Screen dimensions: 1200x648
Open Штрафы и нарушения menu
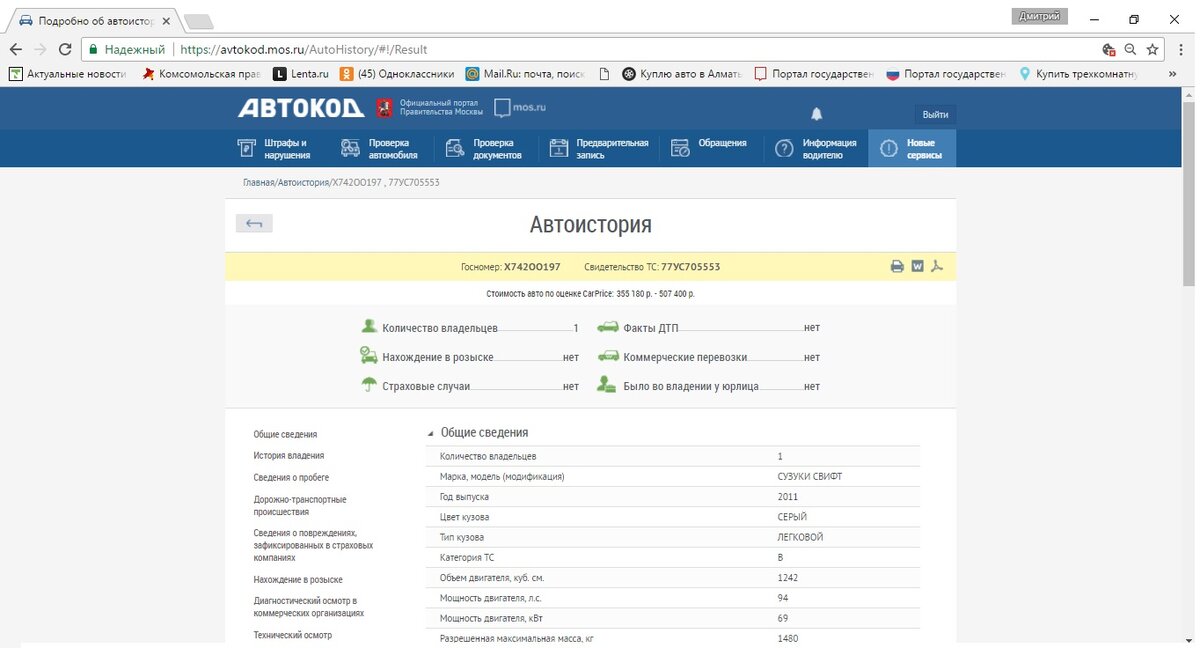click(x=274, y=148)
